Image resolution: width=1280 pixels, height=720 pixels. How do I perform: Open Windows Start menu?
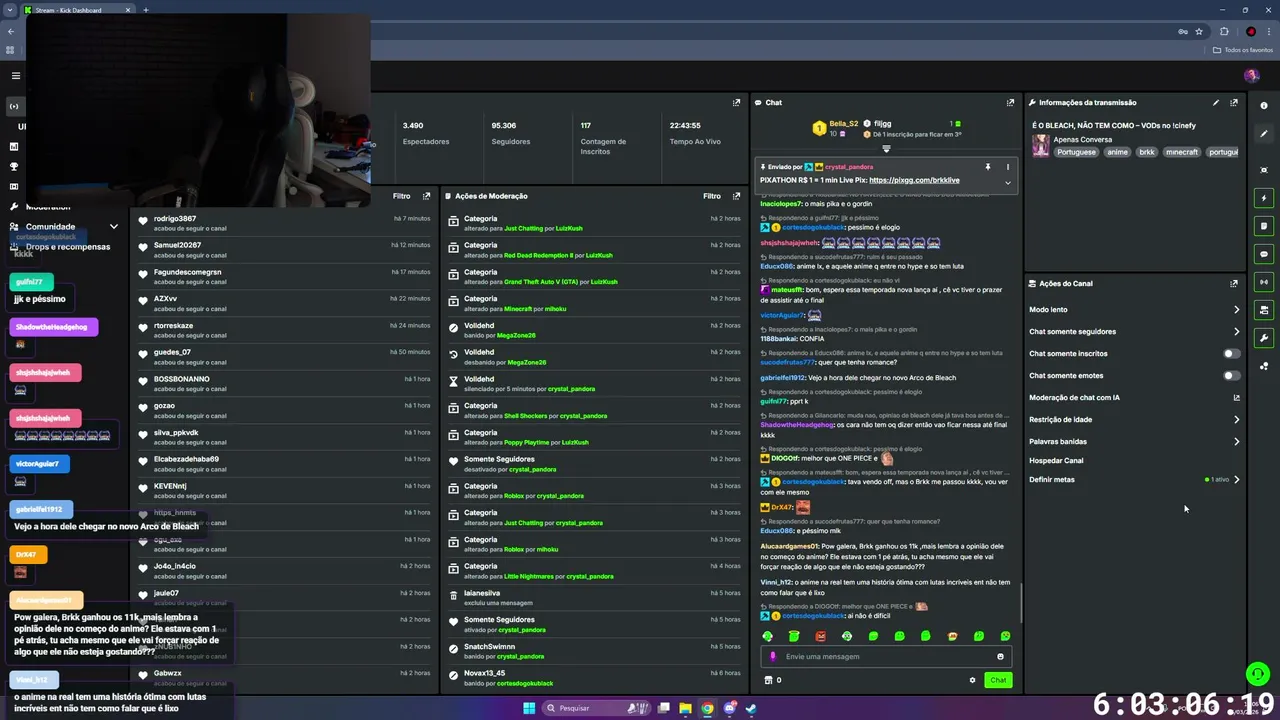pyautogui.click(x=529, y=708)
